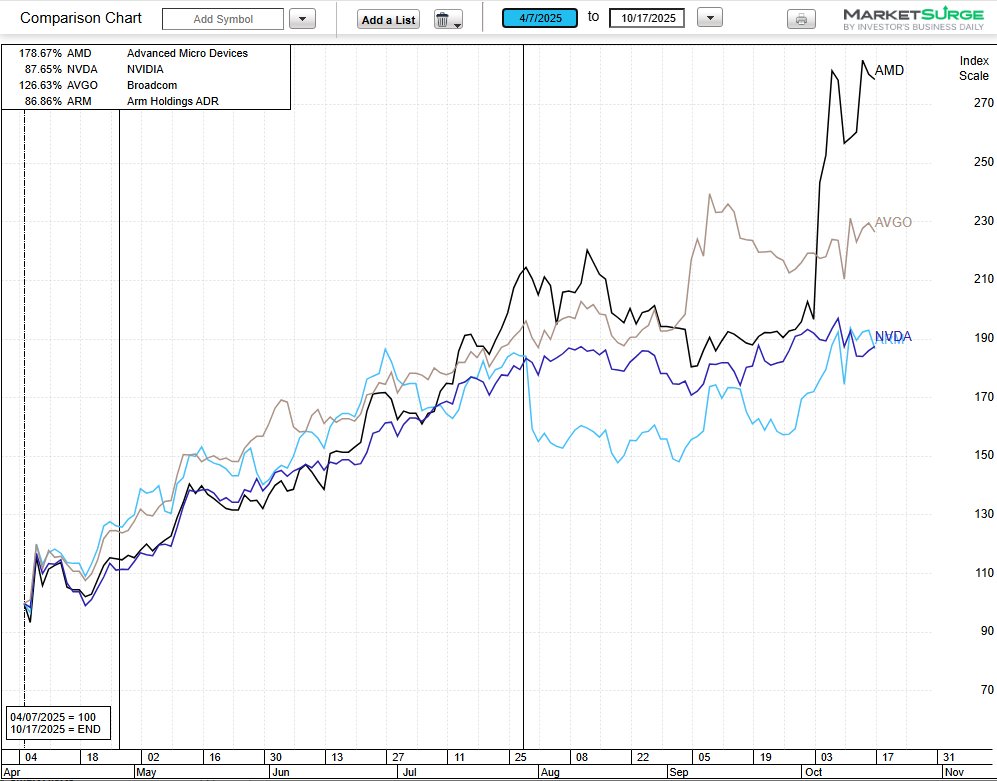Click the May month label
Viewport: 997px width, 781px height.
pos(146,772)
